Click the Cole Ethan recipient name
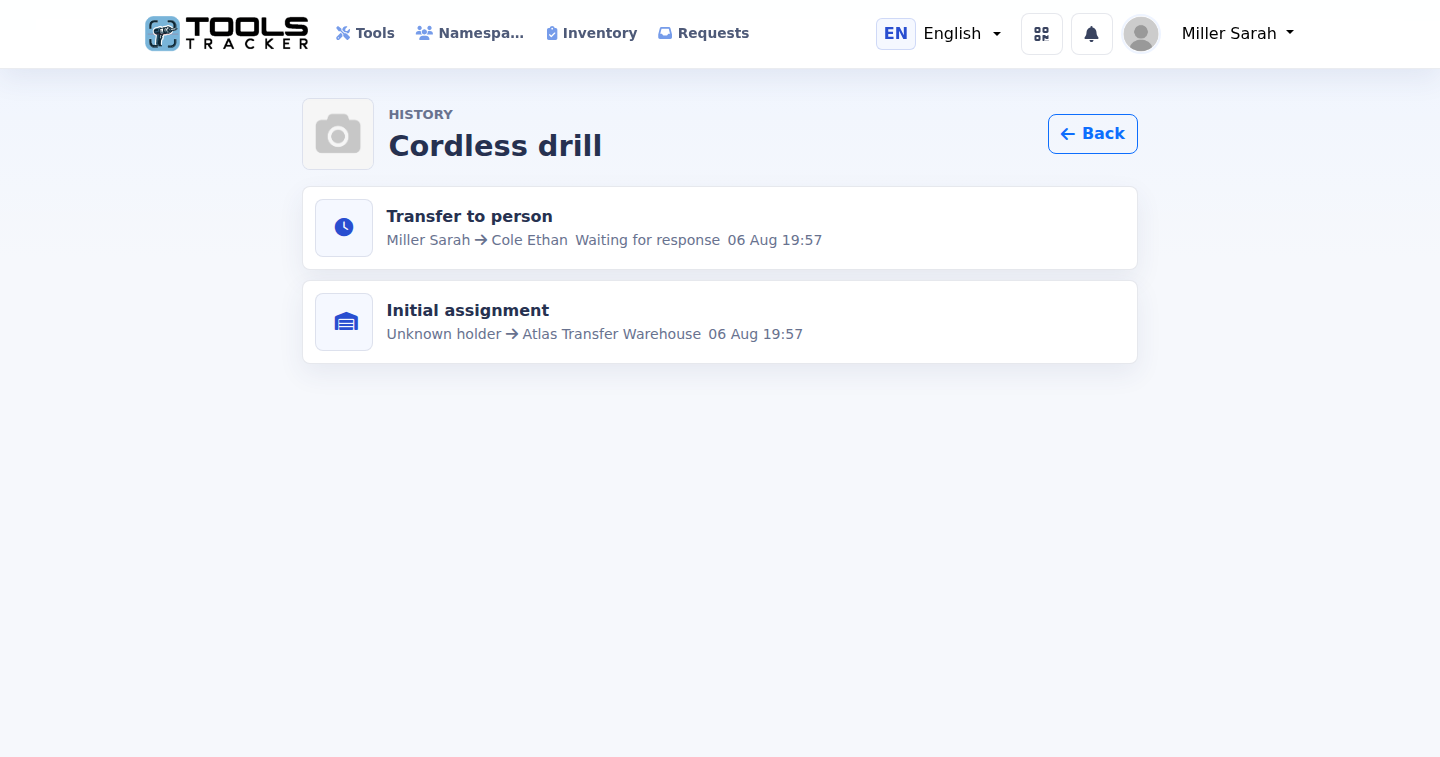1440x757 pixels. 530,240
